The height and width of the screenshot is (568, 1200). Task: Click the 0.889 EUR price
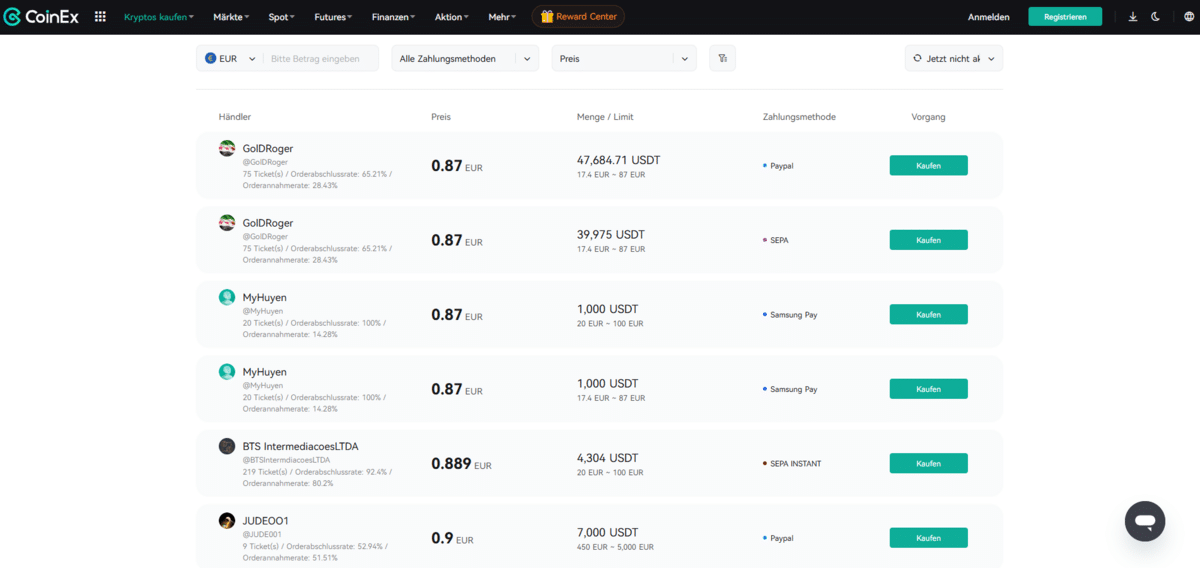coord(461,464)
